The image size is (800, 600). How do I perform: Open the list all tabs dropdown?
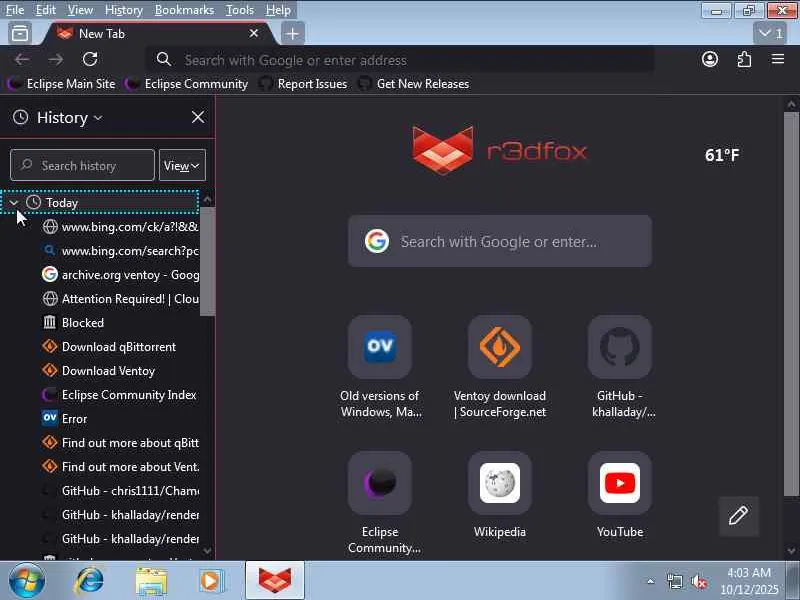click(x=770, y=33)
